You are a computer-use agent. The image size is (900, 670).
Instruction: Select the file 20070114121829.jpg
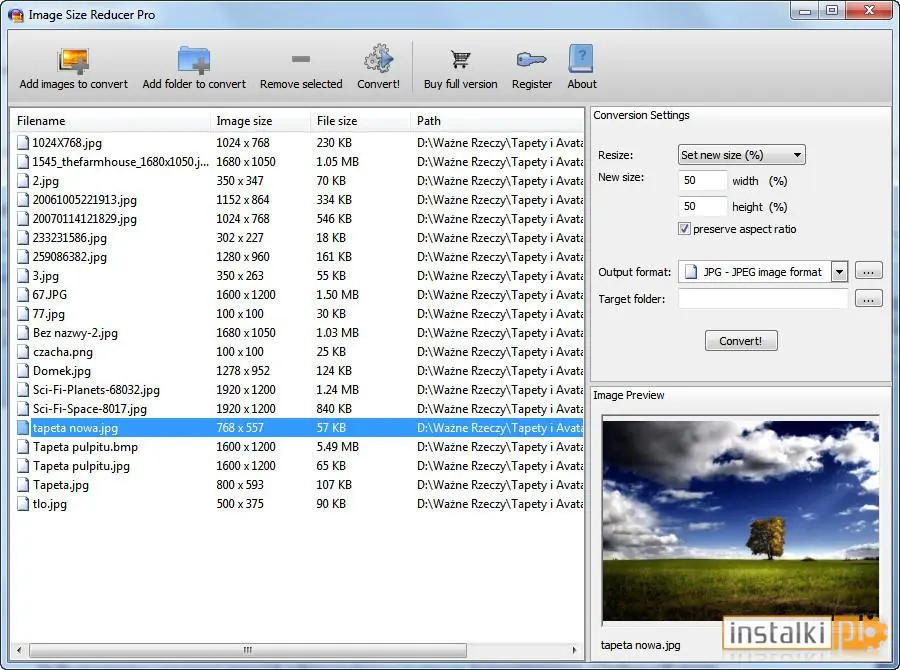84,218
